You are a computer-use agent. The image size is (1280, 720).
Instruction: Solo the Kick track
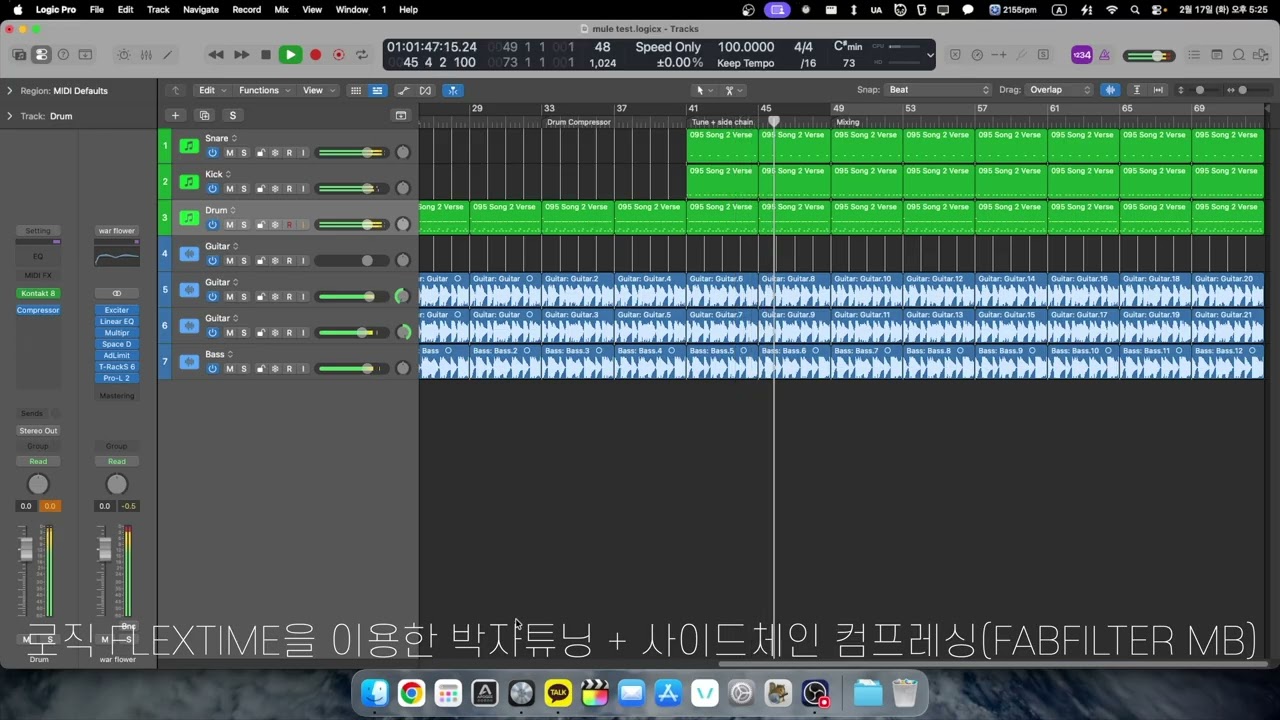tap(243, 188)
